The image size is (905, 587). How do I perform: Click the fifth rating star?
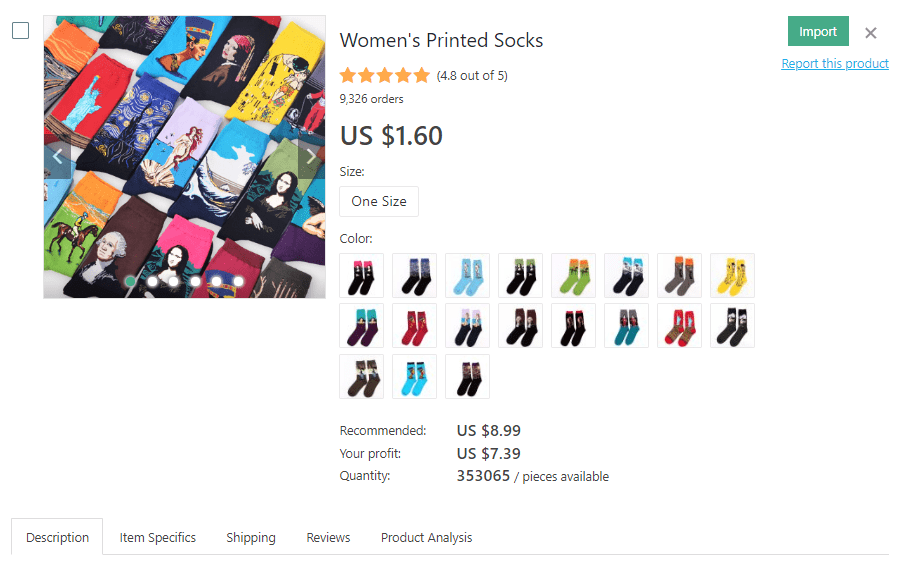coord(422,75)
